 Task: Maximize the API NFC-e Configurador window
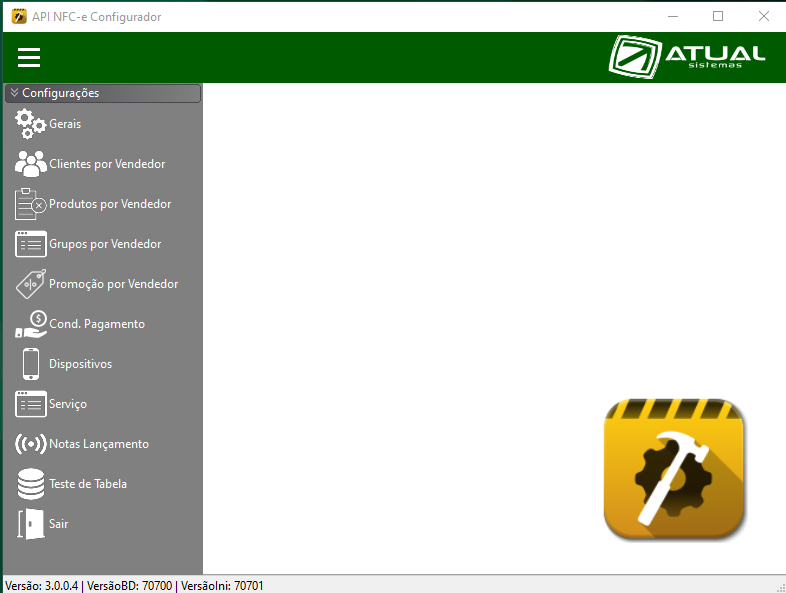point(718,17)
